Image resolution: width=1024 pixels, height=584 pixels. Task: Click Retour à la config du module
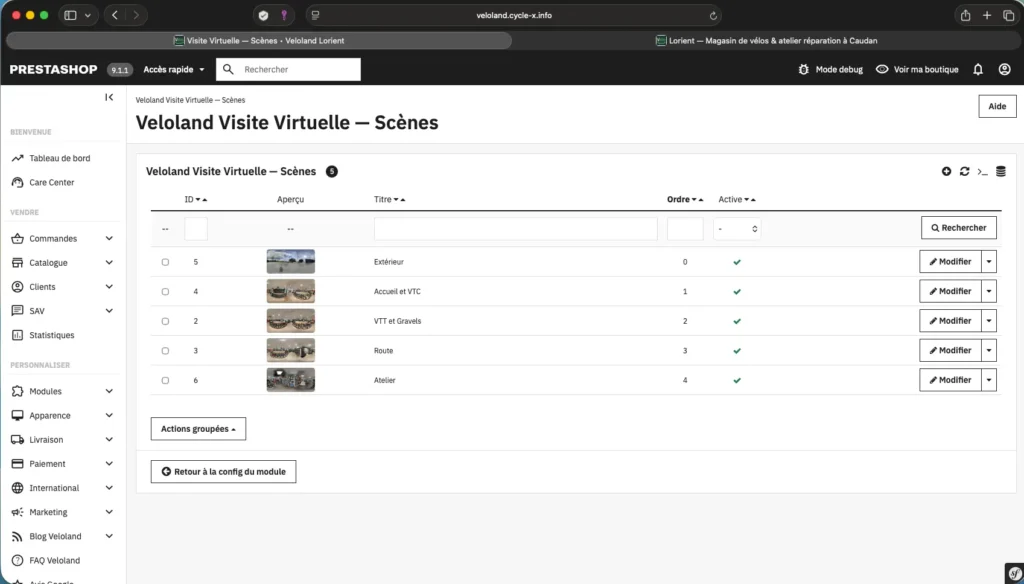(223, 472)
